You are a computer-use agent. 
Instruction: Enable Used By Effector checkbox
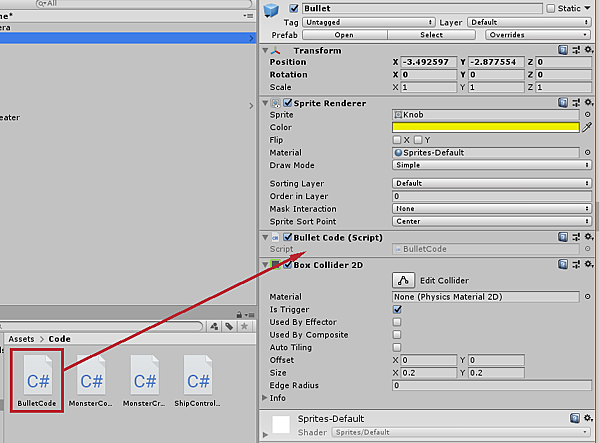click(x=397, y=322)
